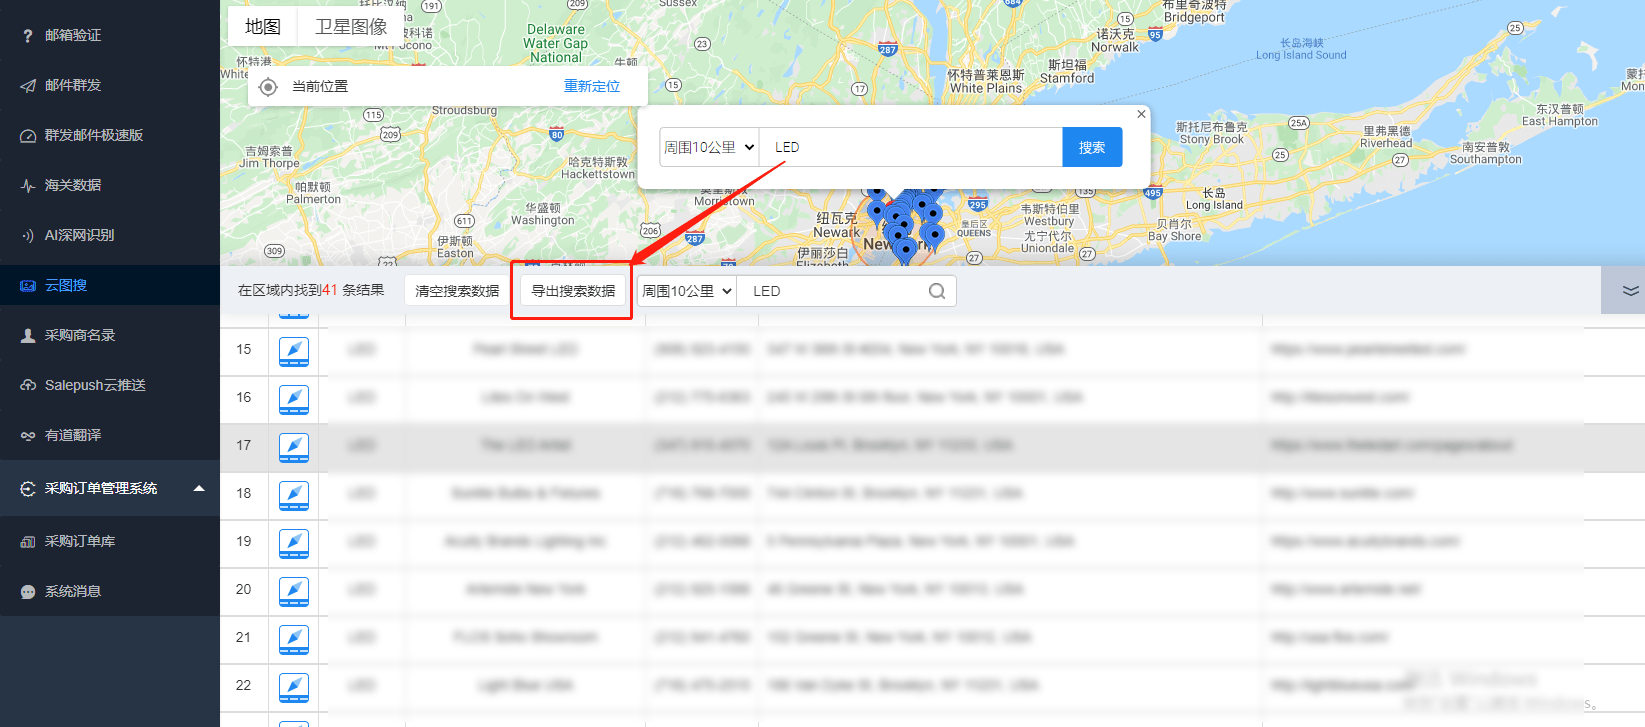Click the locate icon in row 21
The image size is (1645, 727).
click(x=294, y=639)
